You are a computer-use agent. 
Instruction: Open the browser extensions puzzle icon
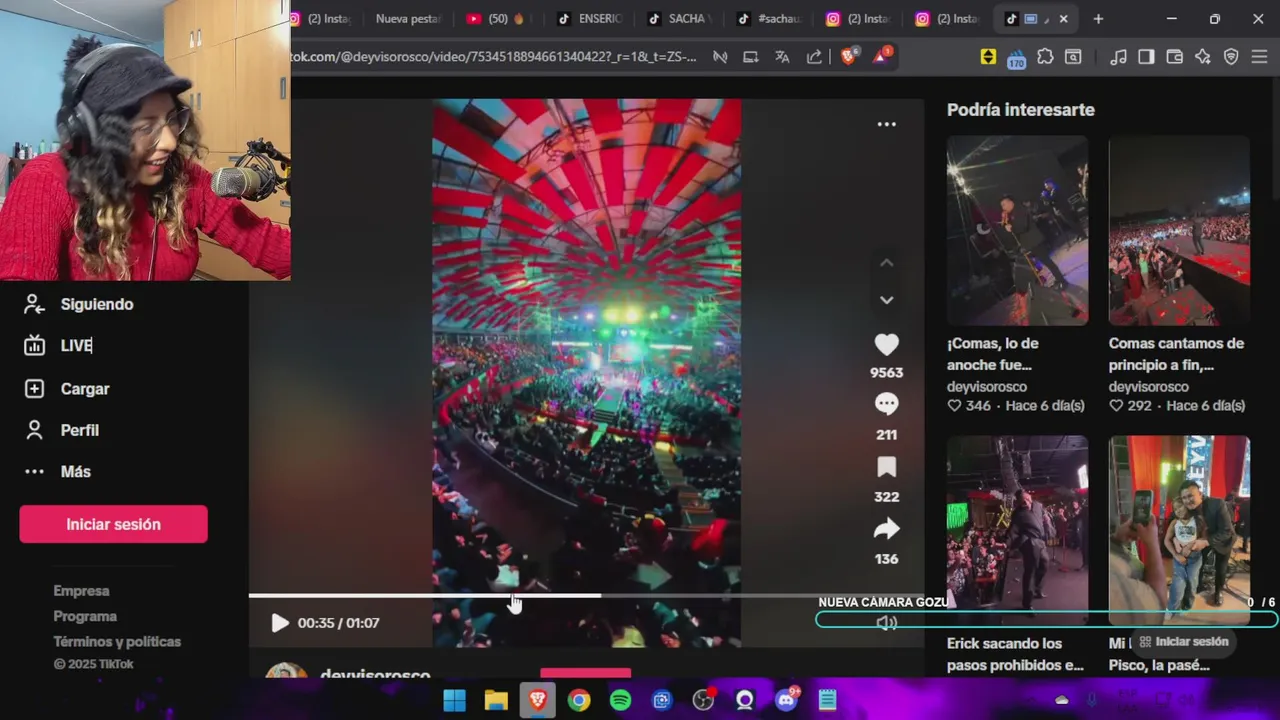(x=1045, y=57)
